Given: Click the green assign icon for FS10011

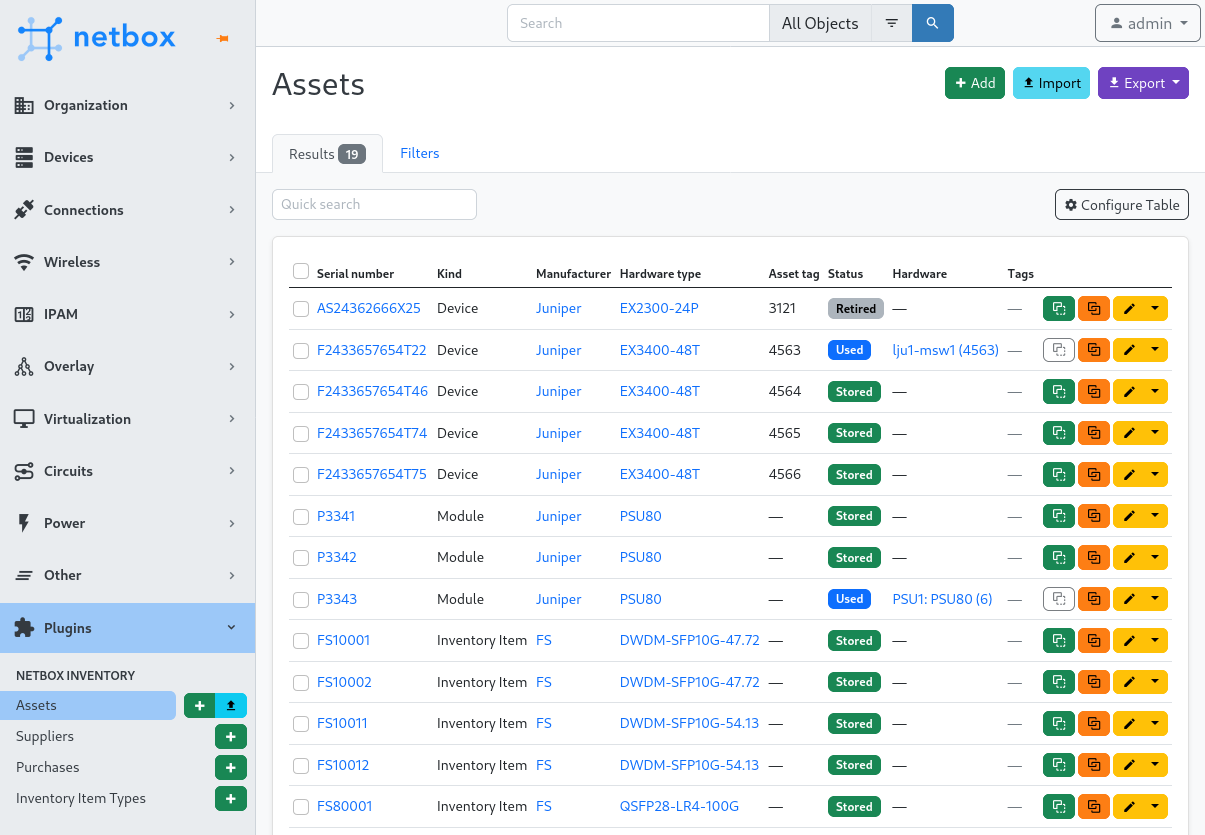Looking at the screenshot, I should pyautogui.click(x=1058, y=724).
